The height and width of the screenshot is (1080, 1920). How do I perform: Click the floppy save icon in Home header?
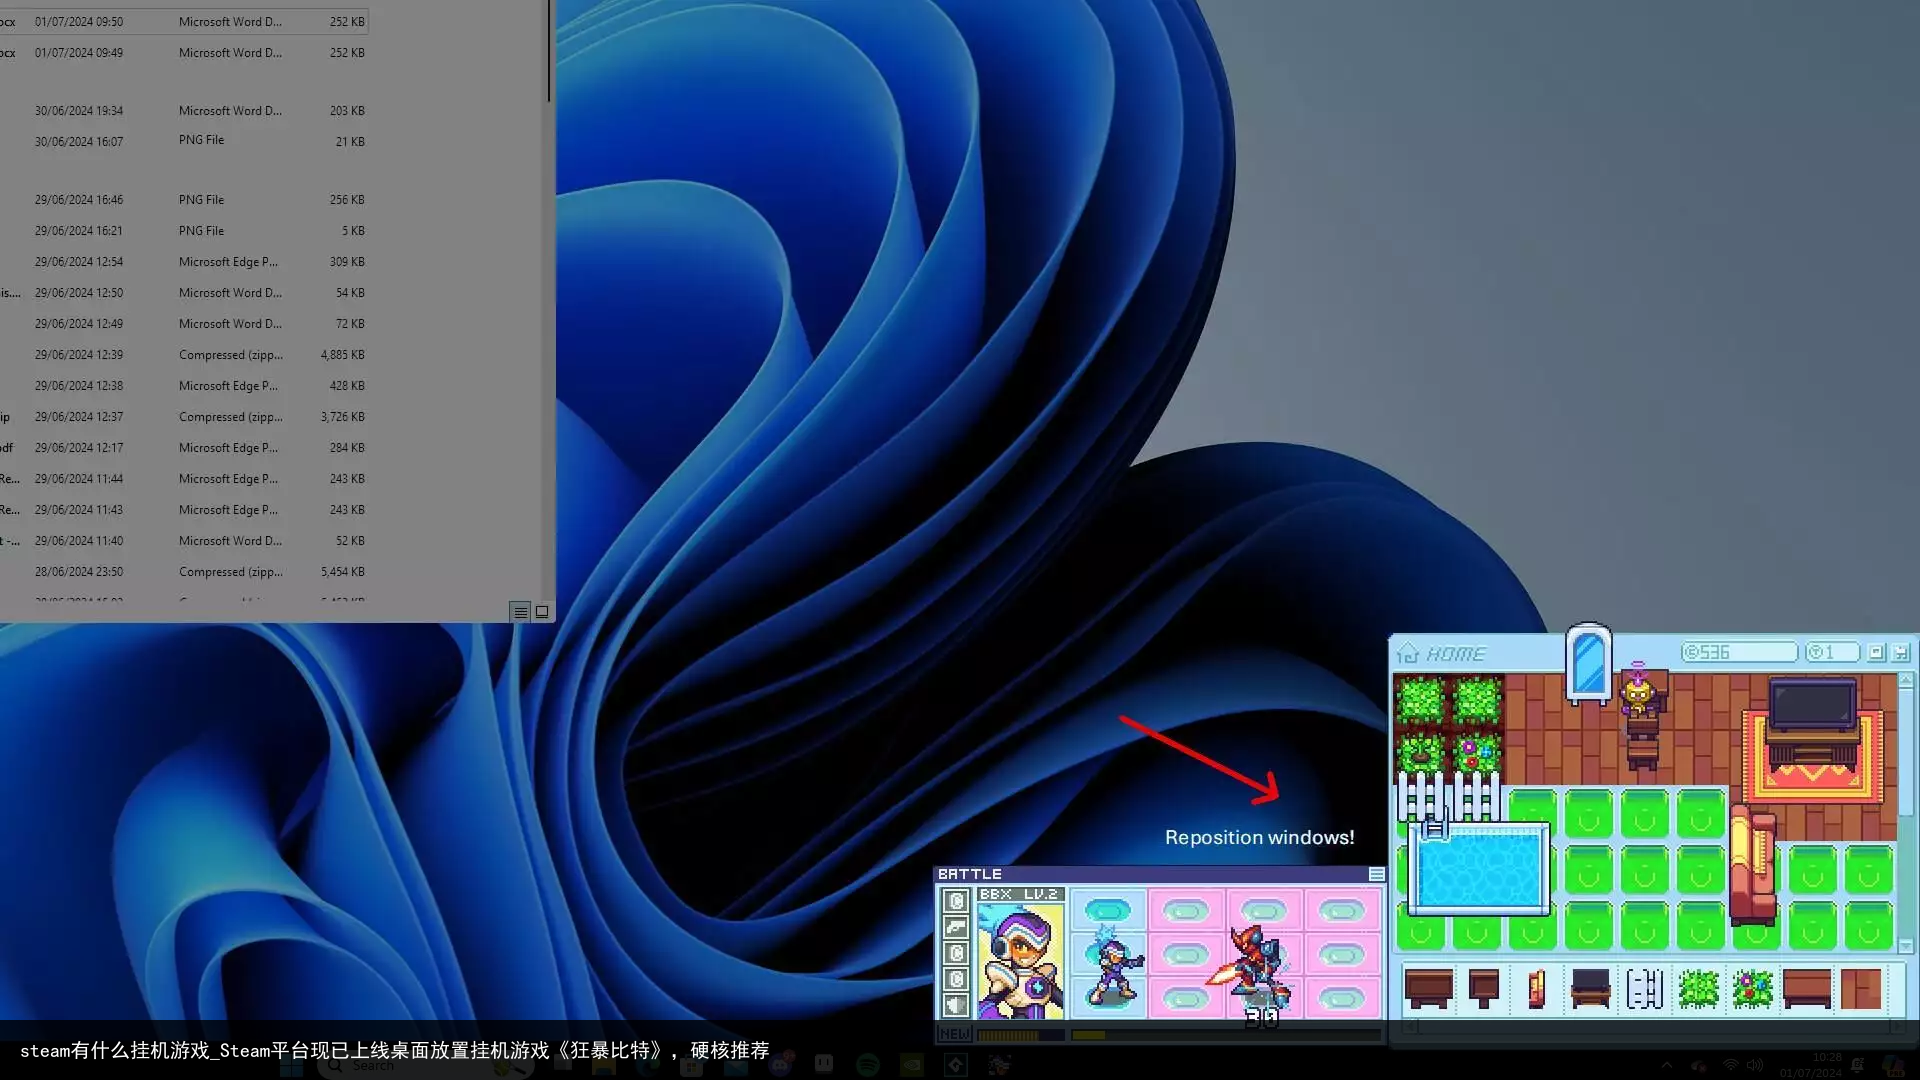coord(1901,652)
